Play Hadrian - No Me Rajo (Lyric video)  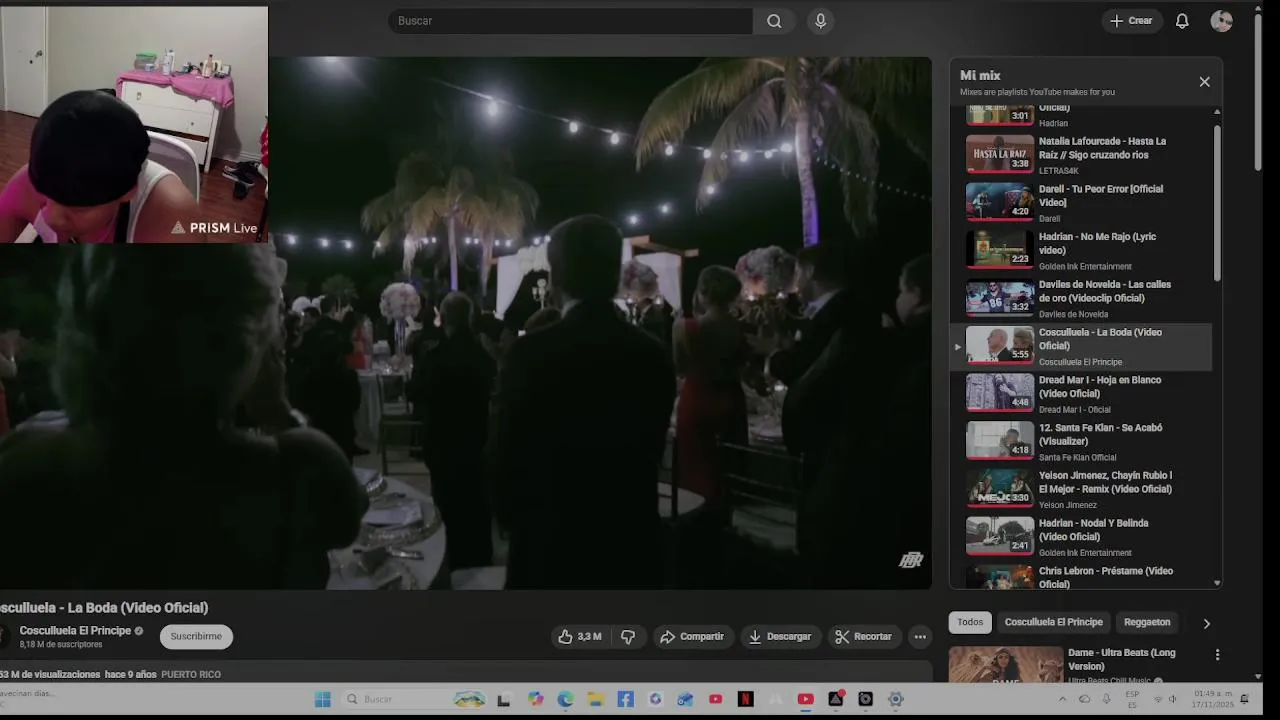pos(1080,251)
